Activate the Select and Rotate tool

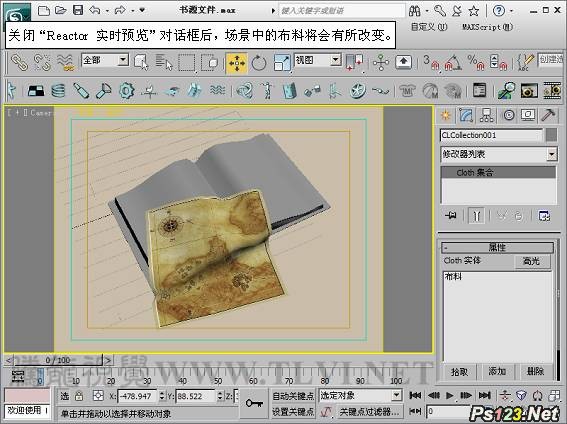click(x=259, y=63)
